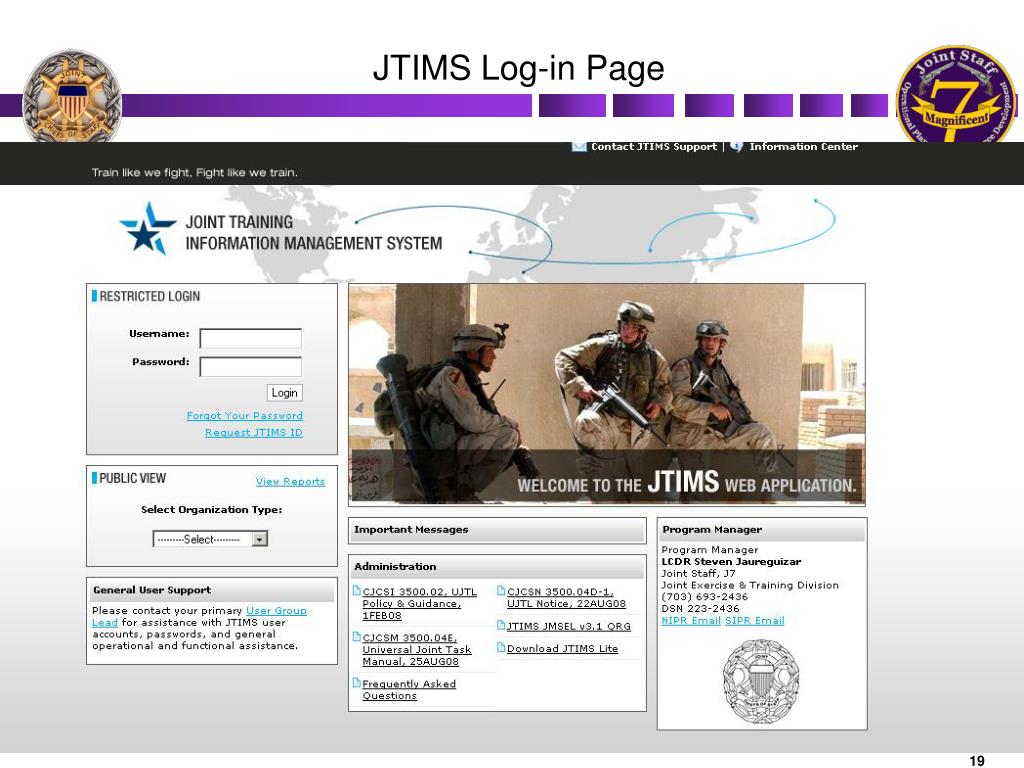Open Download JTIMS Lite link

(x=562, y=648)
